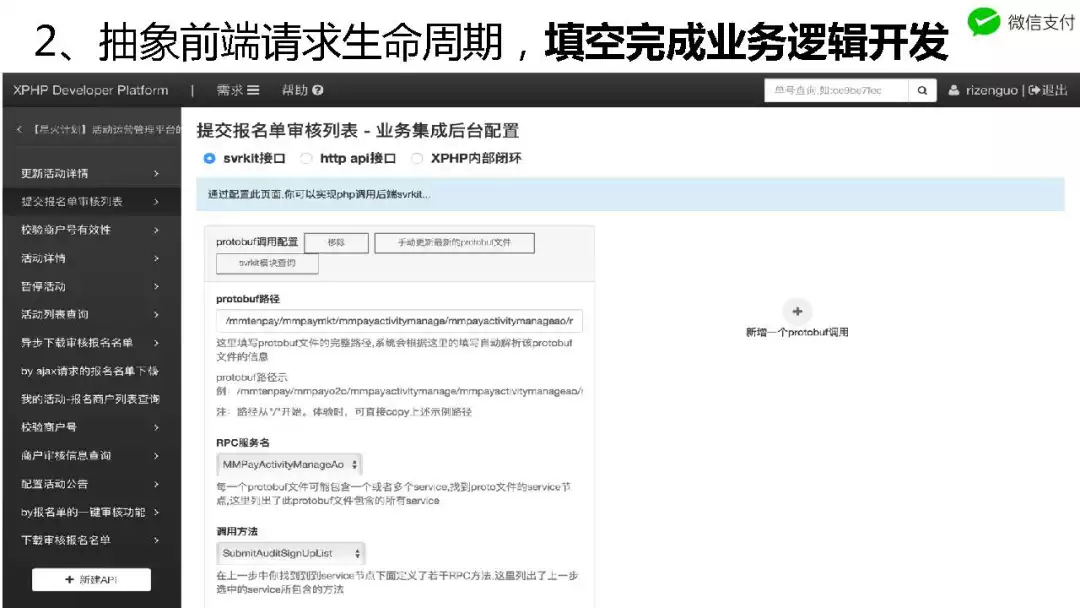The image size is (1080, 608).
Task: Click the 新建API button
Action: (91, 580)
